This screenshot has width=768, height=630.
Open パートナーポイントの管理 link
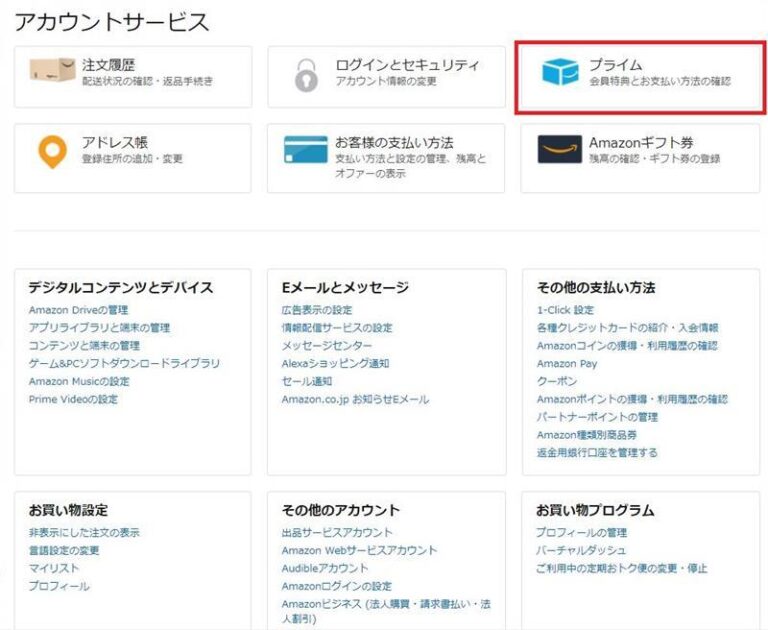597,417
